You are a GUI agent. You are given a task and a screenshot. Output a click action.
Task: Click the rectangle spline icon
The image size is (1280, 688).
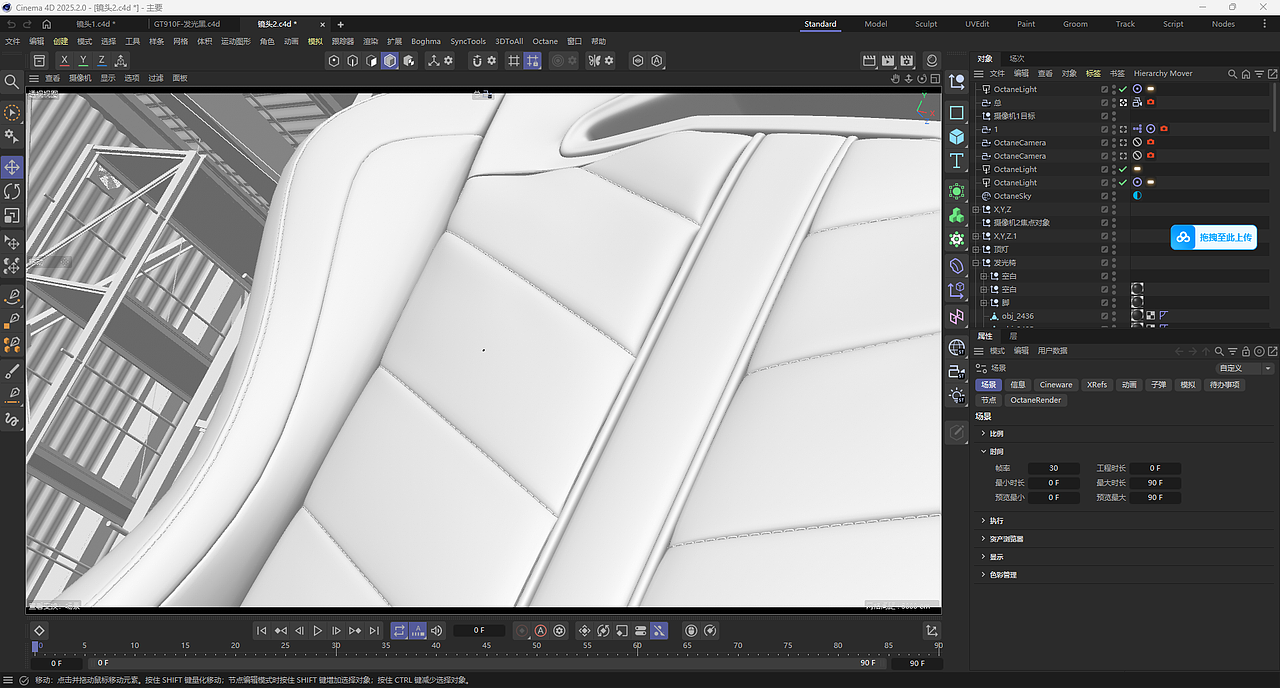957,113
